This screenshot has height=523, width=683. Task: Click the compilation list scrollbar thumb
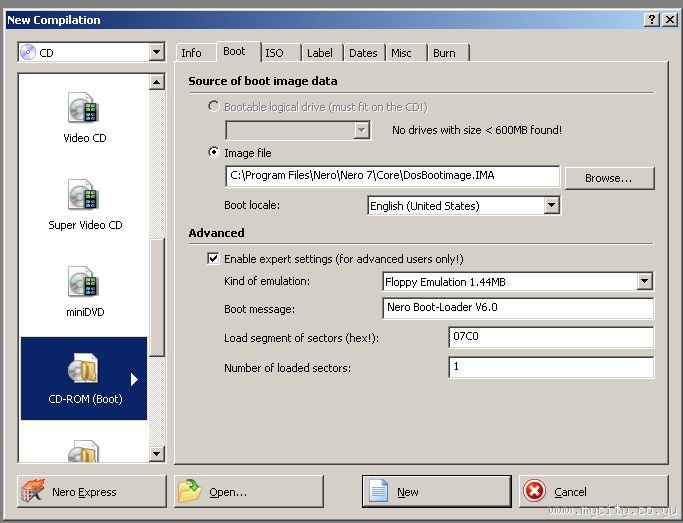(156, 297)
